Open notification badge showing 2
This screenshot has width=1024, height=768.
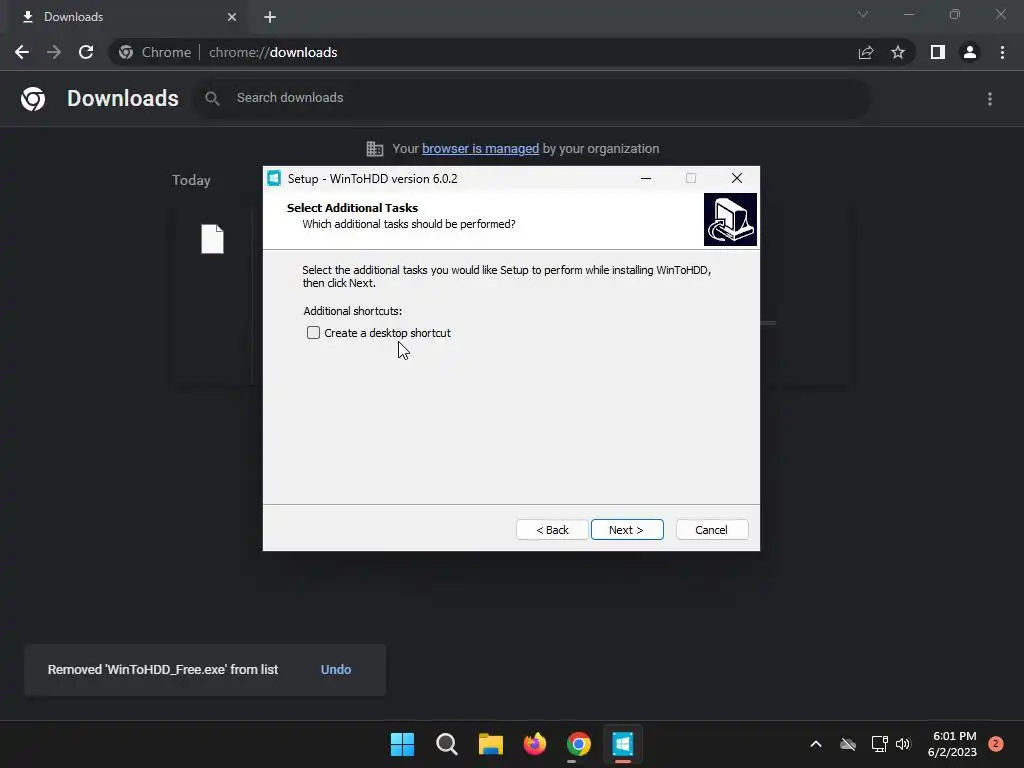tap(996, 744)
